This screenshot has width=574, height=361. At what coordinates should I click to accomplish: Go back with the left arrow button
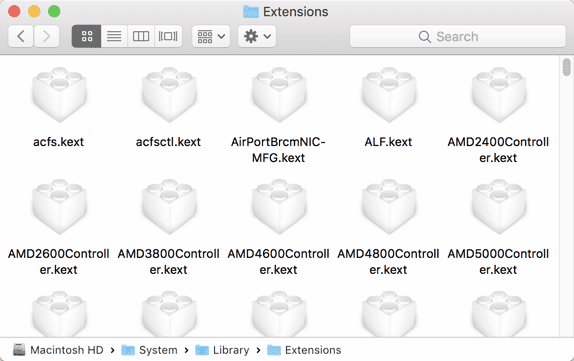[21, 36]
